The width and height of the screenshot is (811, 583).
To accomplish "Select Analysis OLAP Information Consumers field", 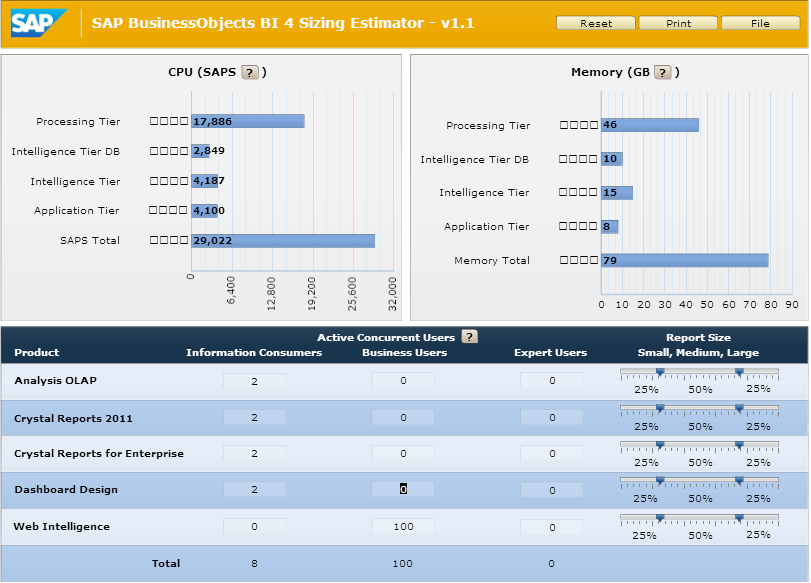I will click(254, 381).
